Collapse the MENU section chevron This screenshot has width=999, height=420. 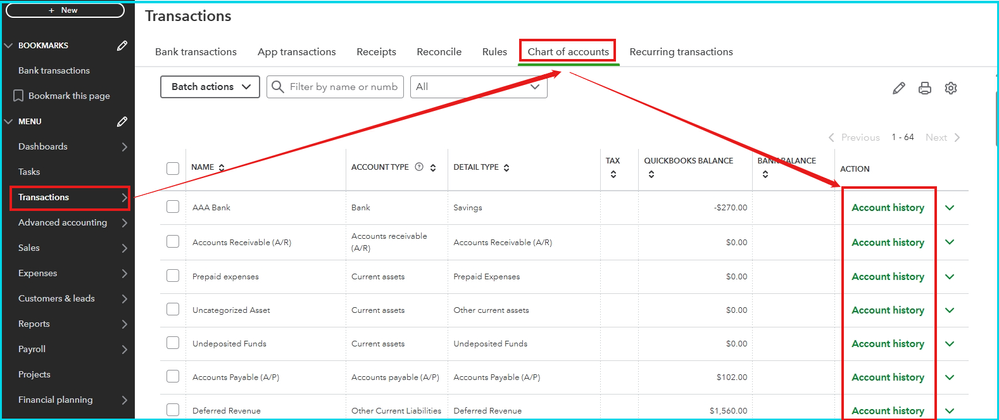pos(8,121)
